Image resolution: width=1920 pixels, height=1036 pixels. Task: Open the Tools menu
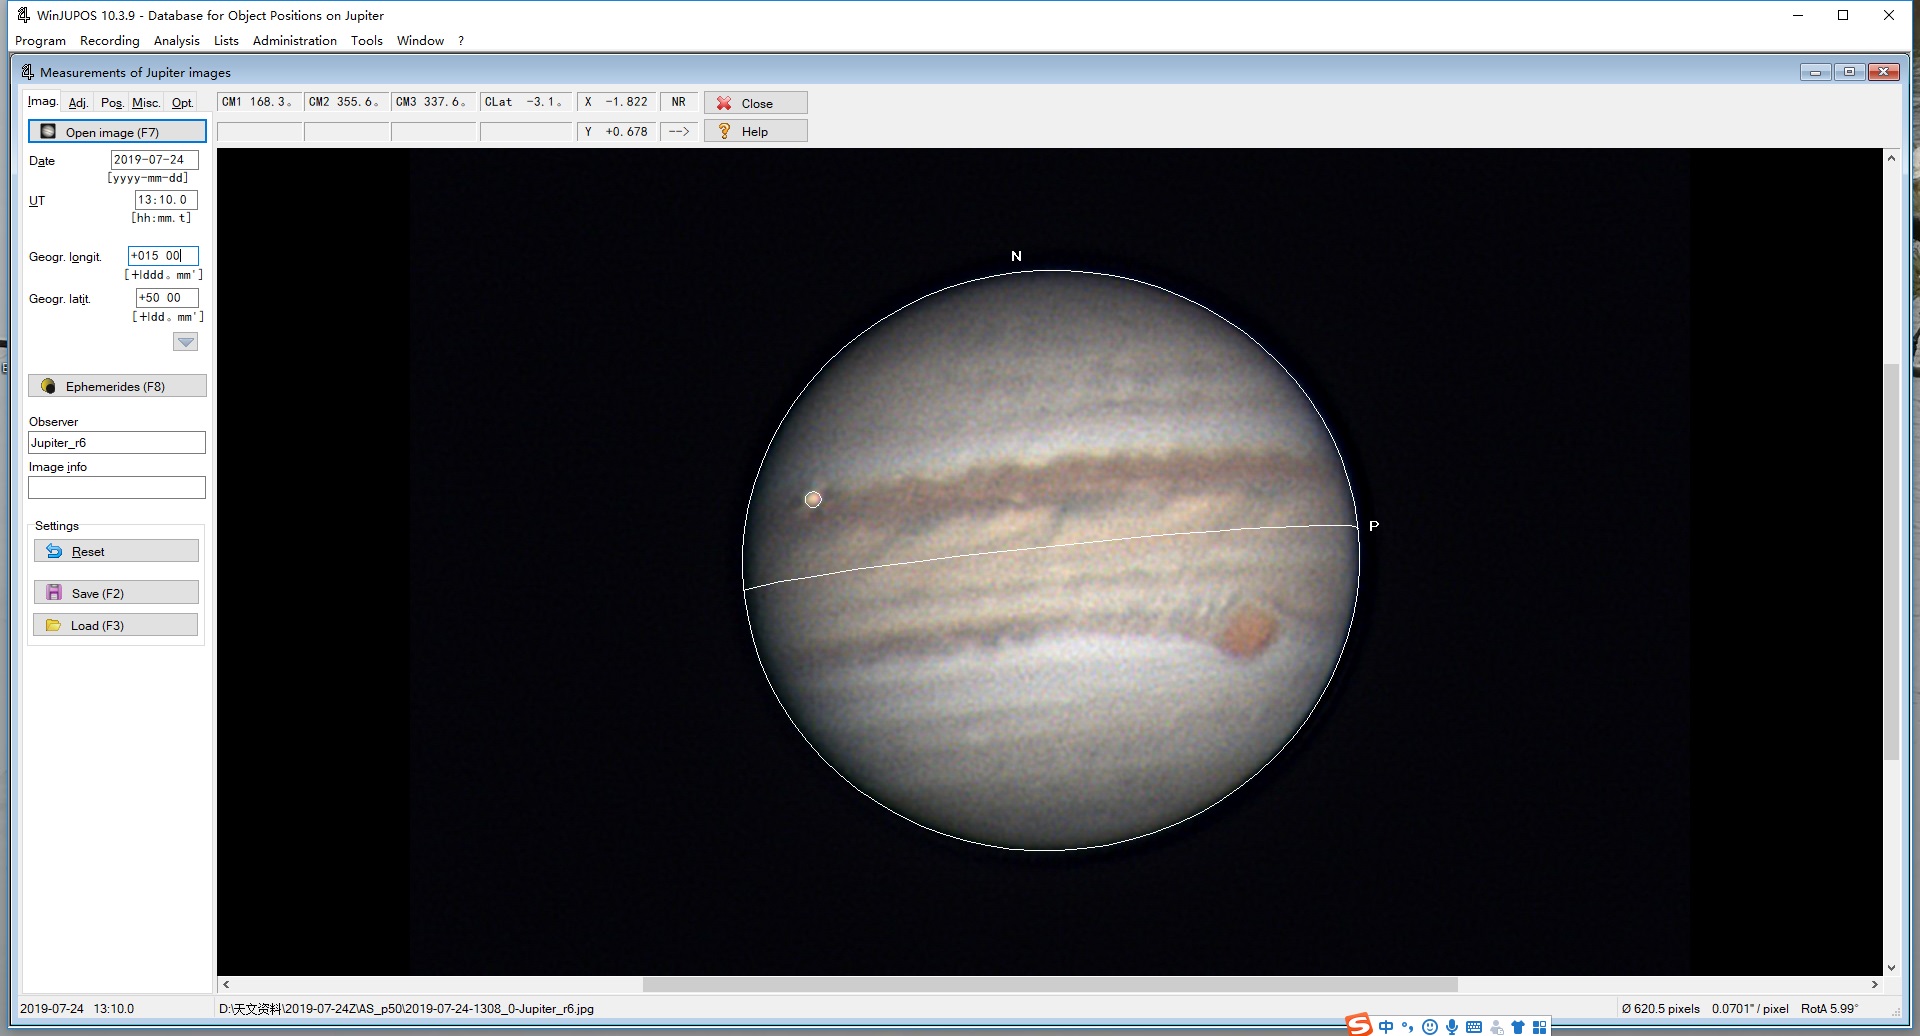(366, 41)
